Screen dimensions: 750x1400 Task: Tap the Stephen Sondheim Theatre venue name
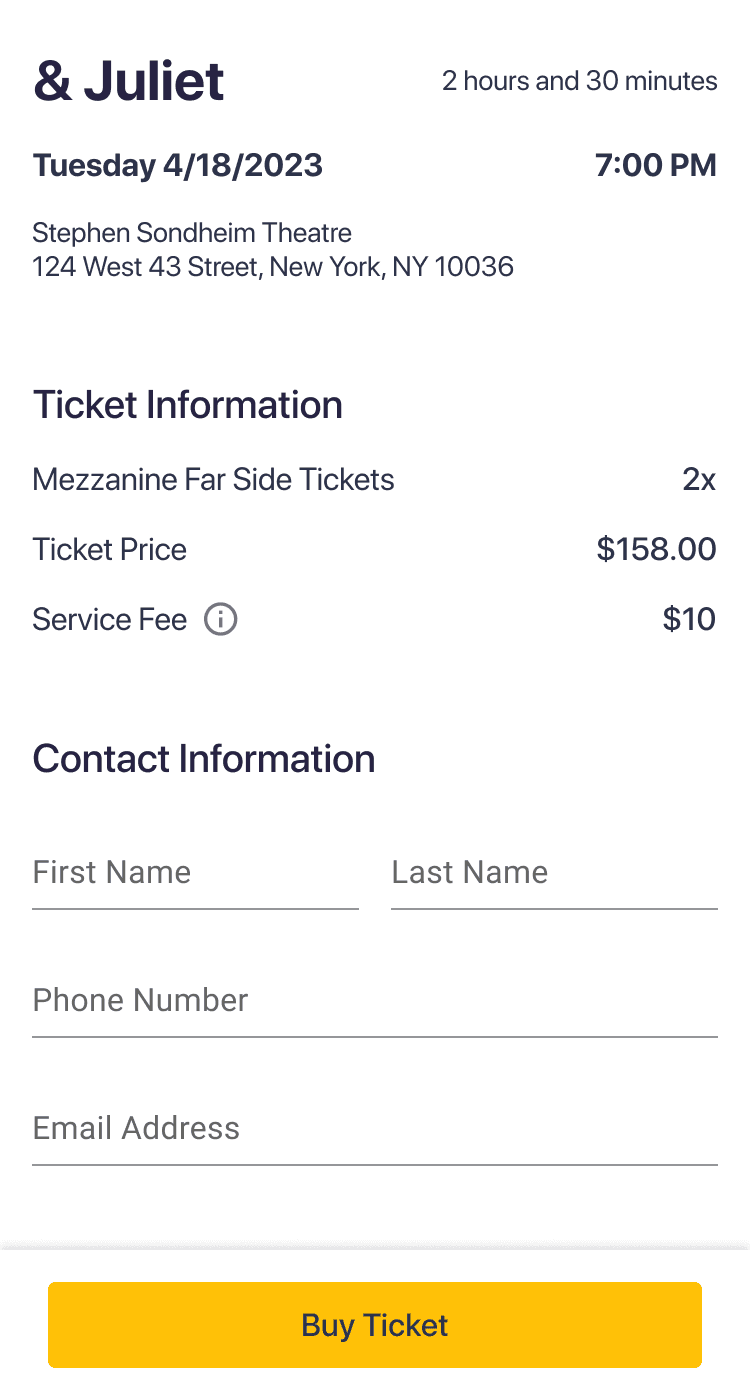192,234
